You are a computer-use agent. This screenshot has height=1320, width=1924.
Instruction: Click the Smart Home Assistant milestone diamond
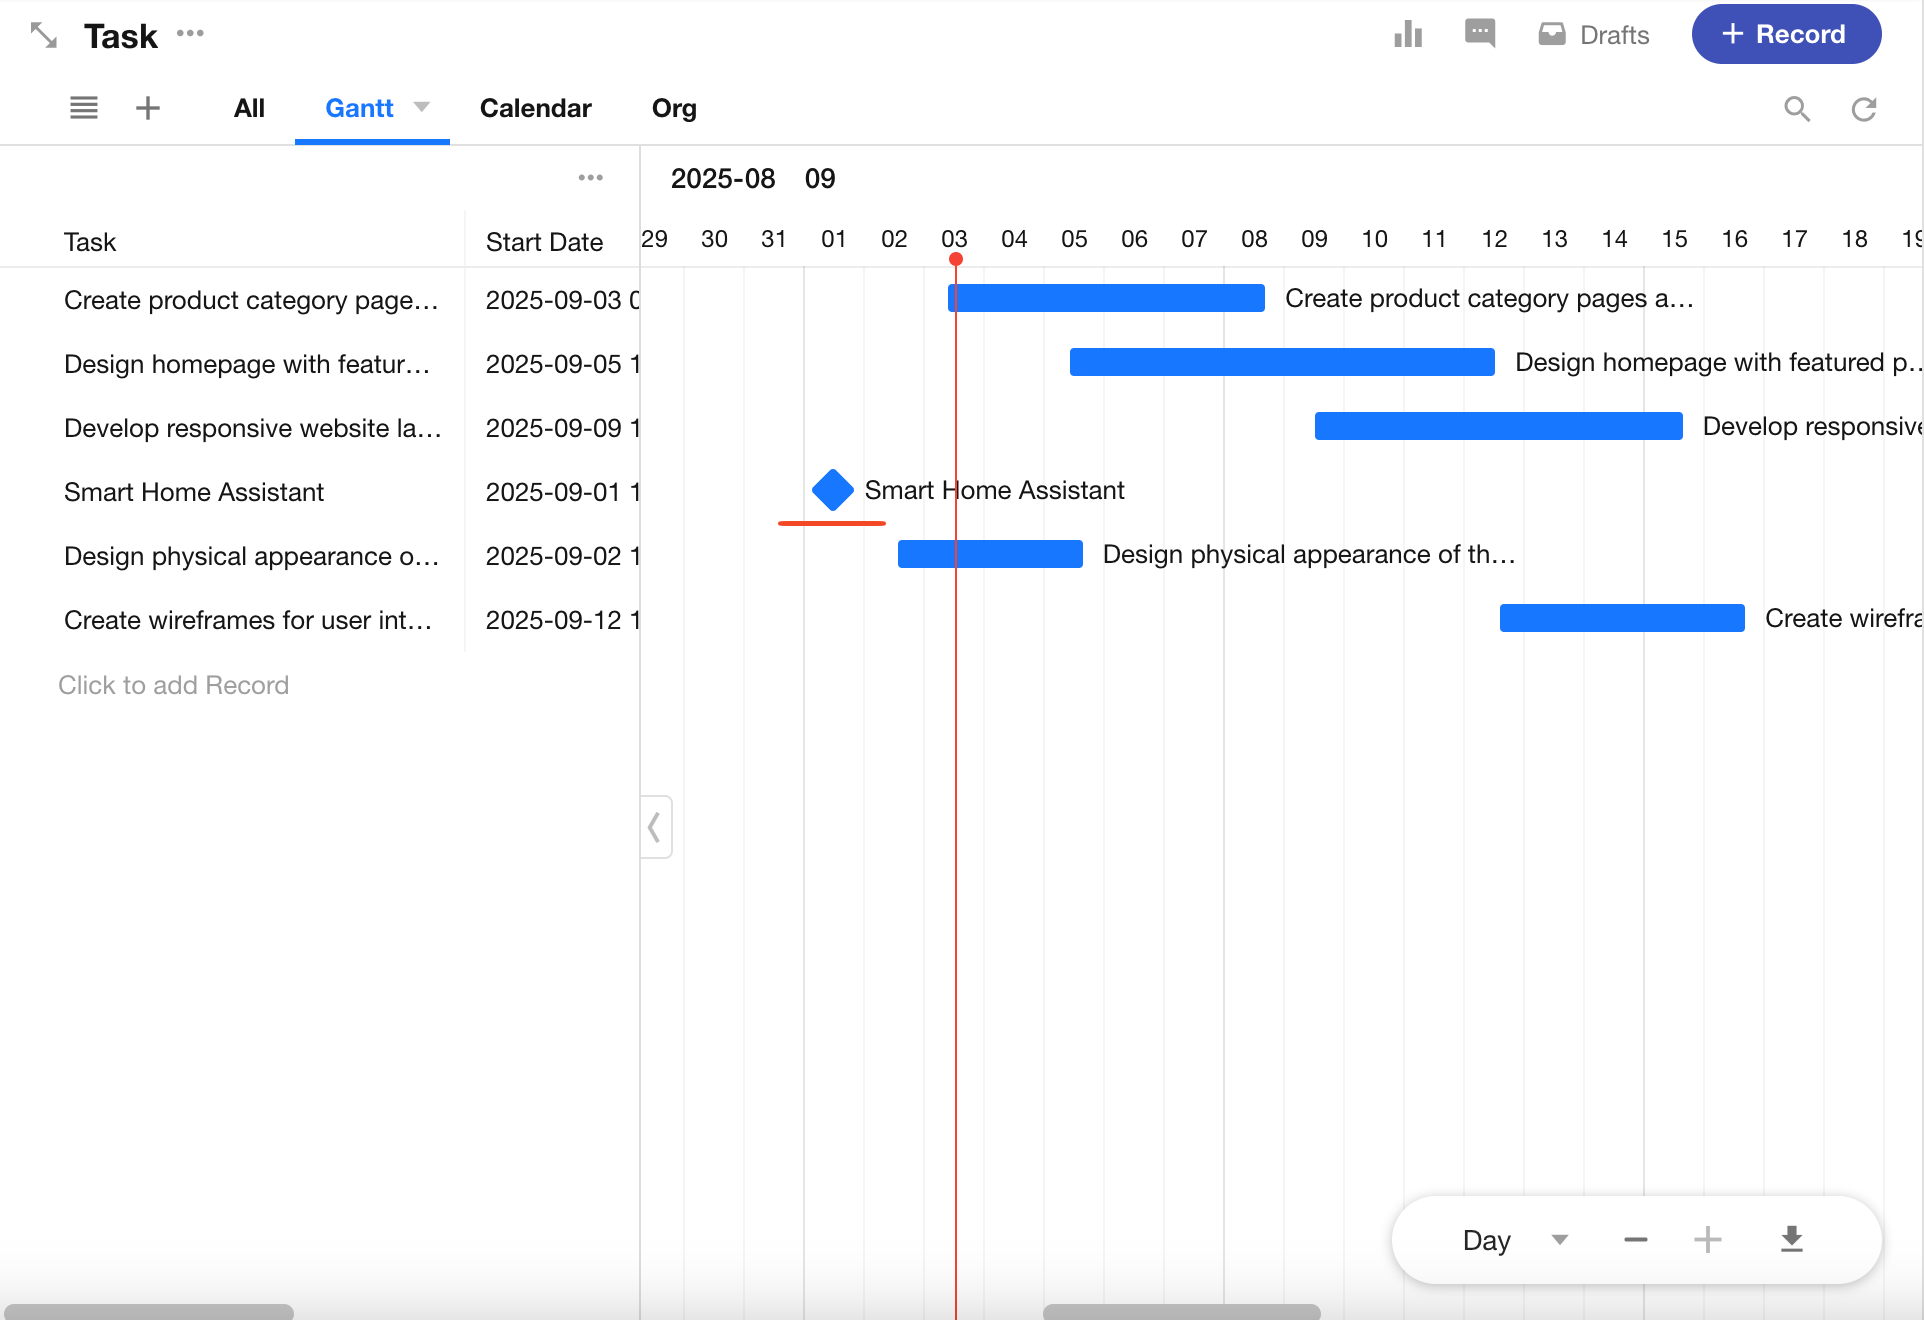[832, 490]
